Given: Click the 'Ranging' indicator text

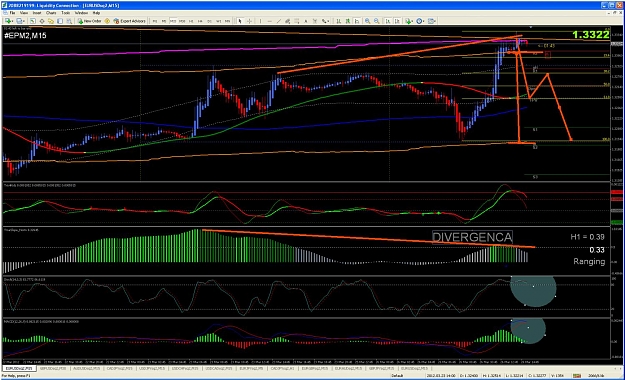Looking at the screenshot, I should [589, 262].
